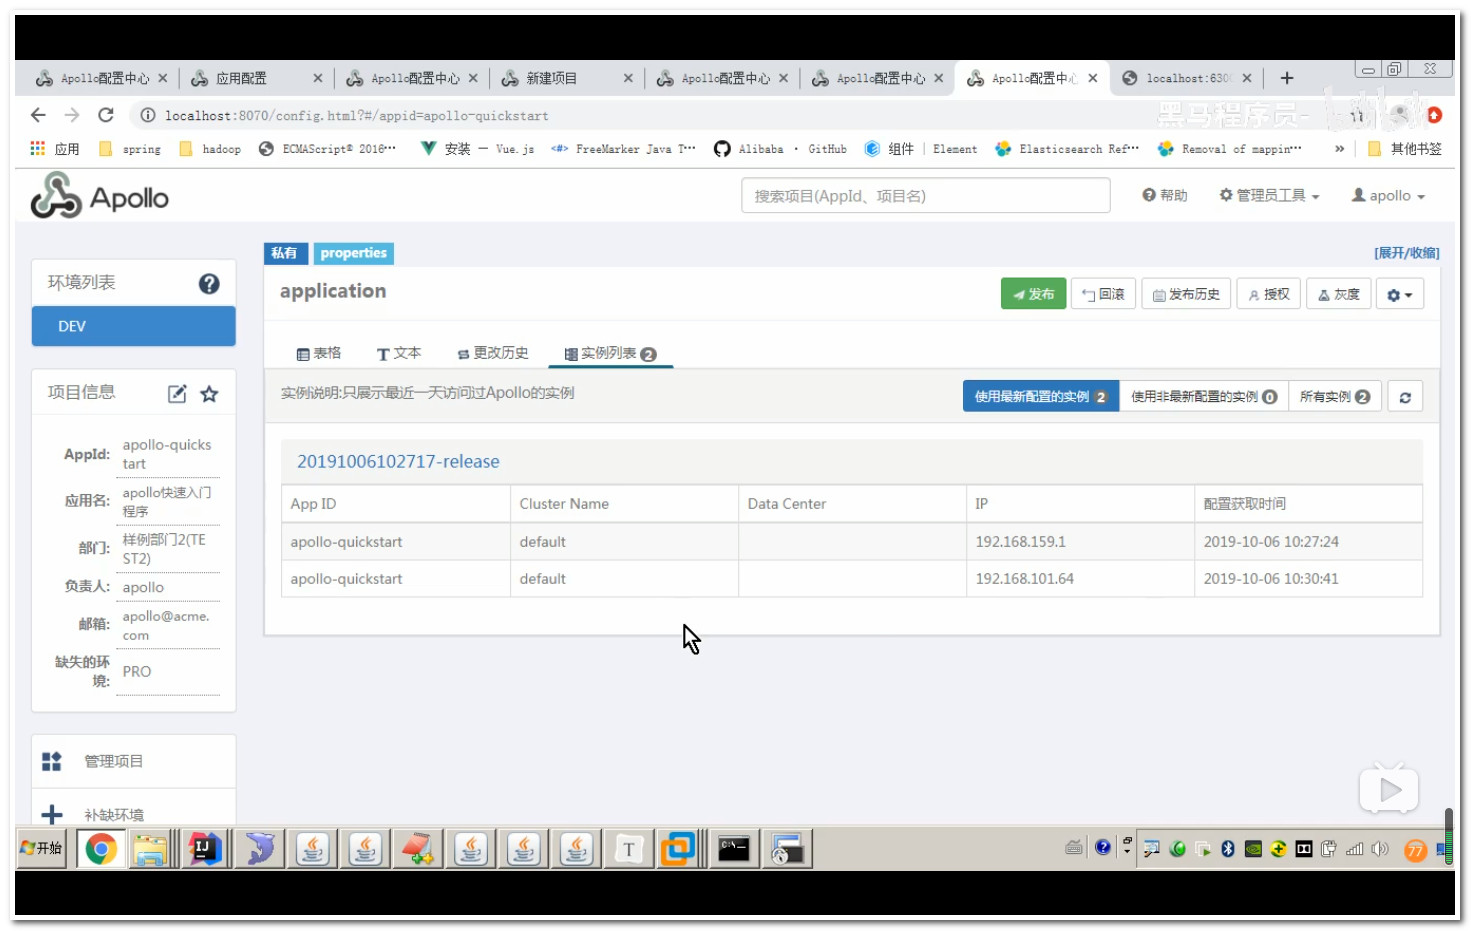Click the manage project grid icon
This screenshot has width=1471, height=931.
[x=52, y=761]
